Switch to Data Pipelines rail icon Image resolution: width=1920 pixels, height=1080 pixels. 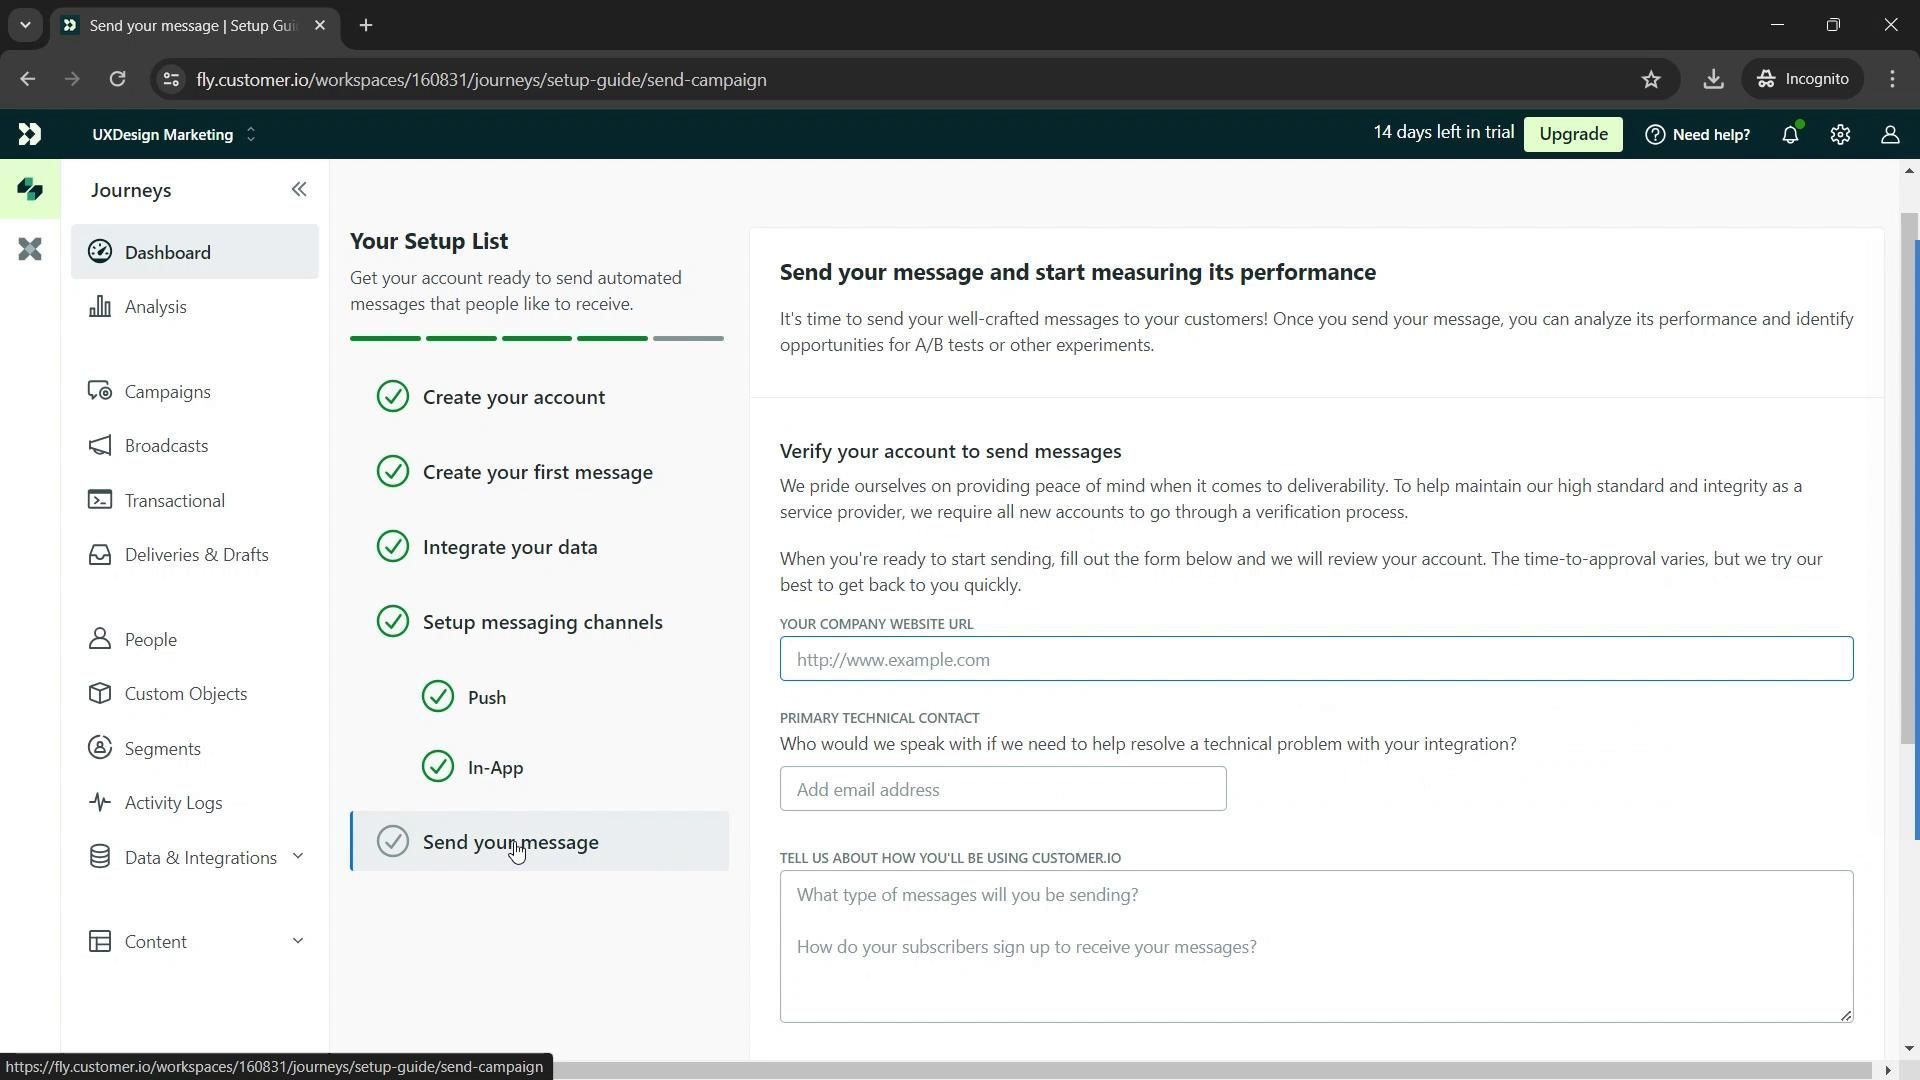click(30, 249)
